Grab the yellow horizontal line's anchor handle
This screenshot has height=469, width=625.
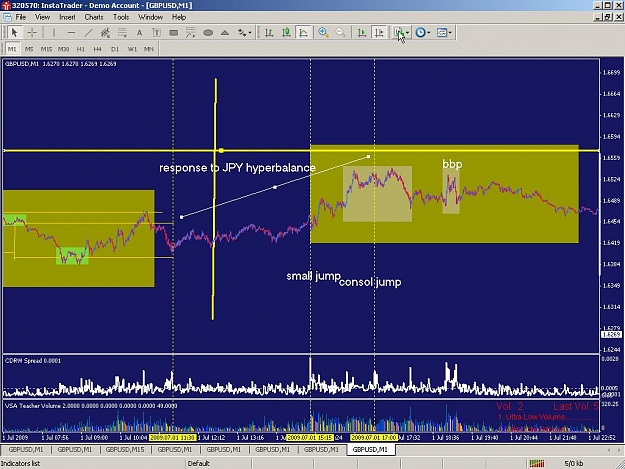pos(221,151)
